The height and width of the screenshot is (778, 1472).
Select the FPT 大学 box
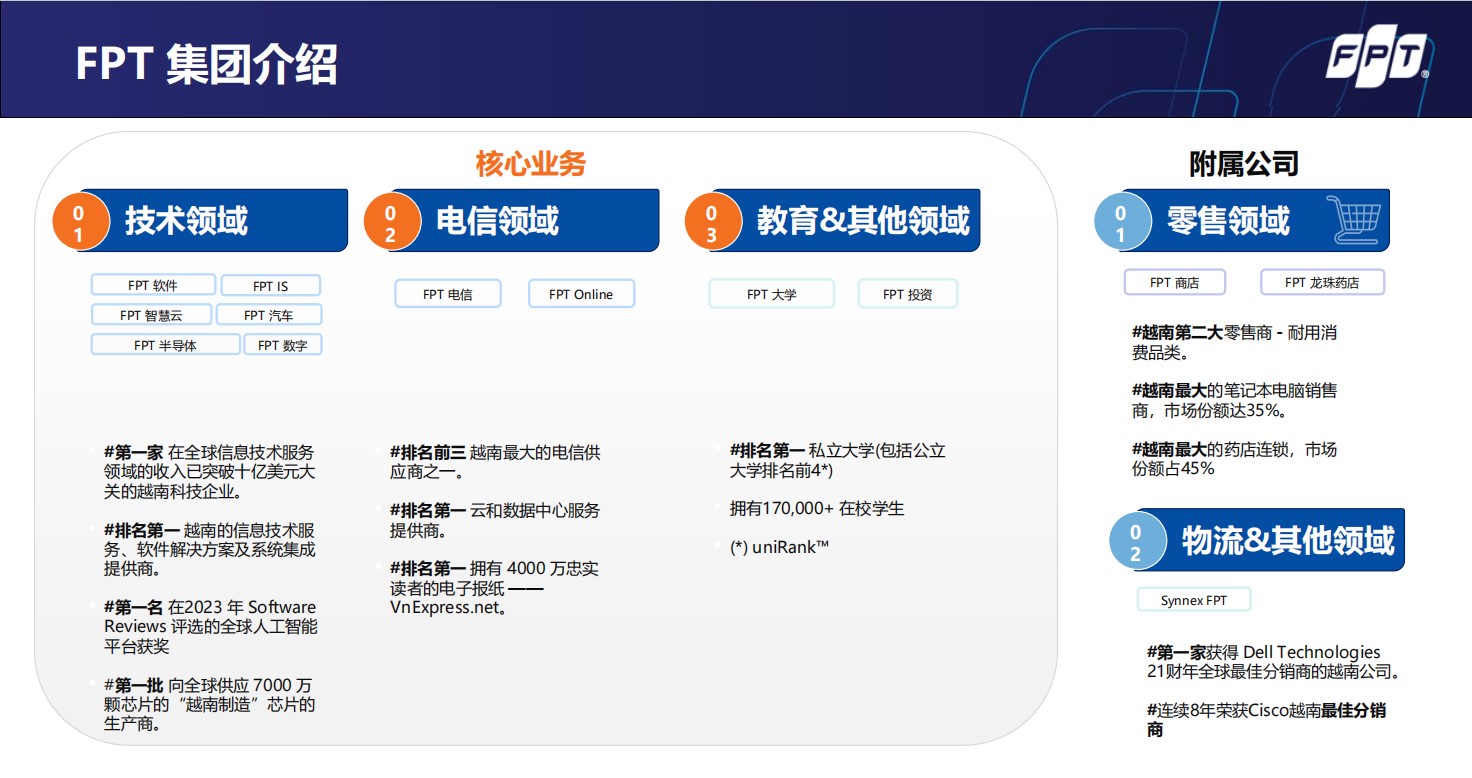[771, 293]
